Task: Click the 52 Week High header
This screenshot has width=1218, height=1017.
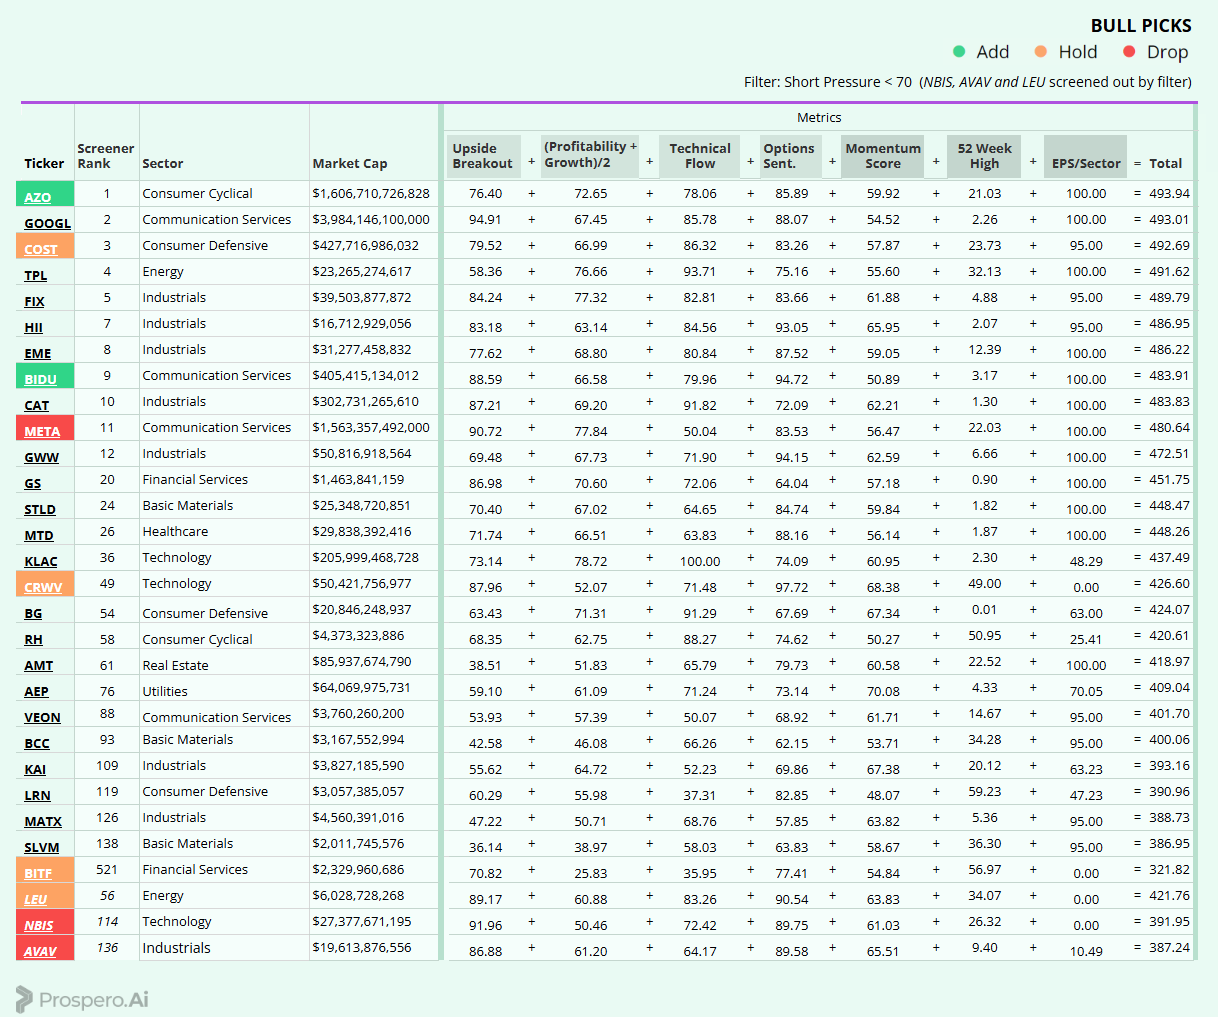Action: click(984, 156)
